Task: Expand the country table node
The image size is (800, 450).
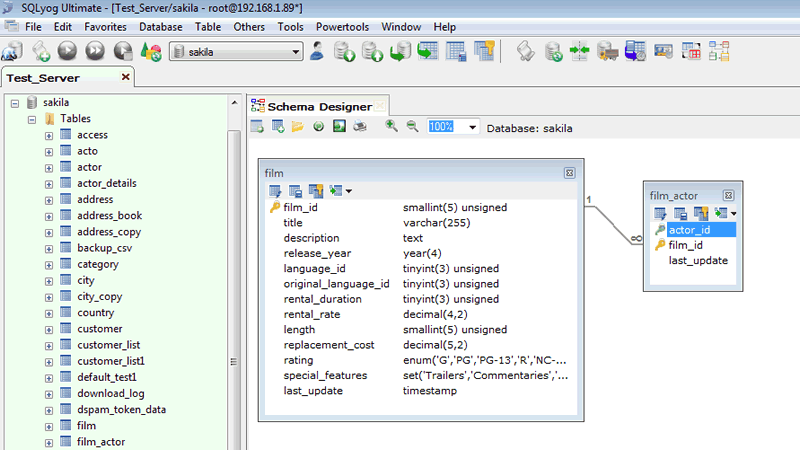Action: [x=48, y=314]
